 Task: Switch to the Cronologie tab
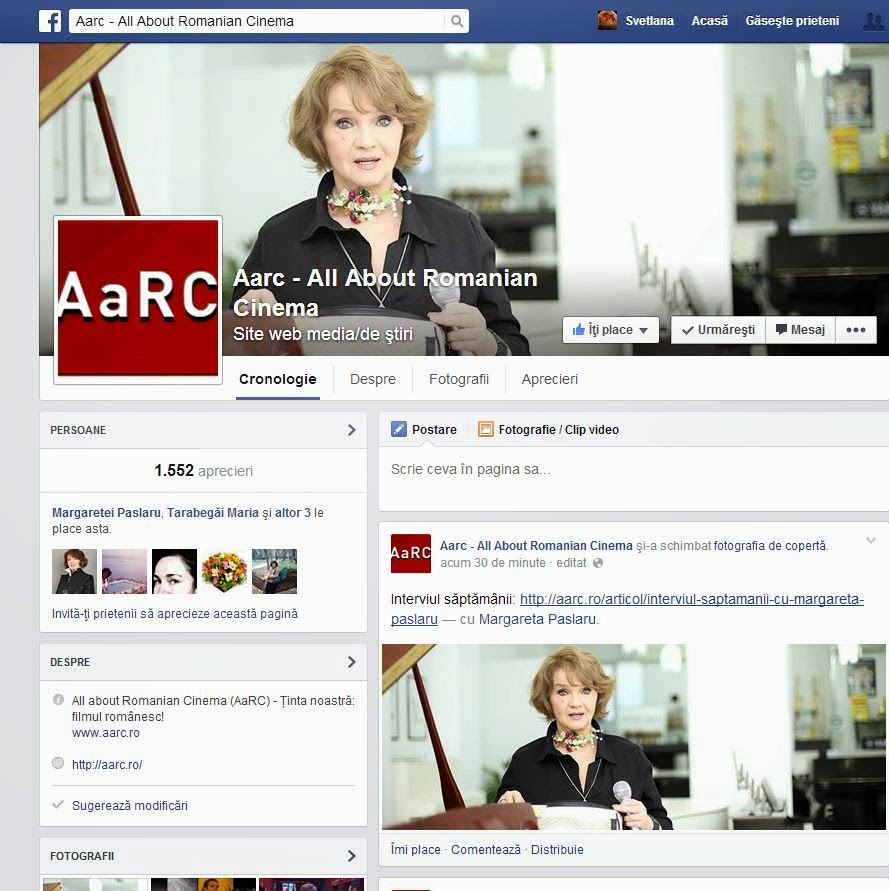pos(277,379)
